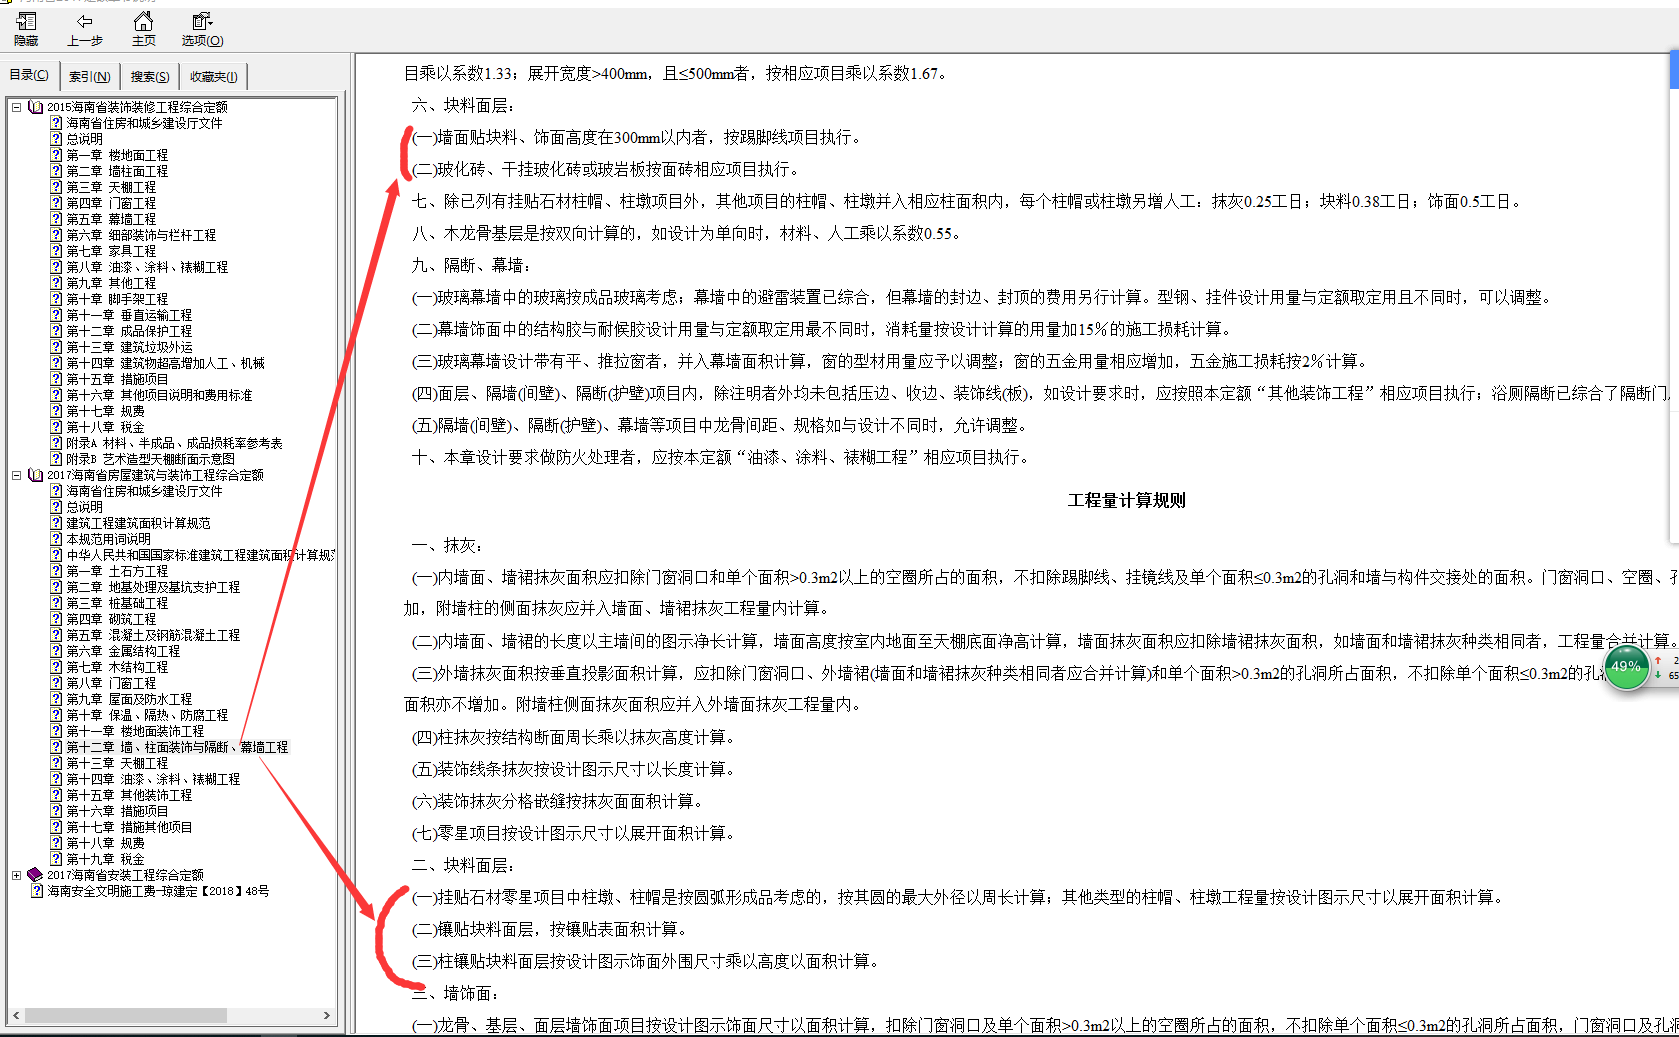Open 第三章 天棚工程 in the 2015 book

pyautogui.click(x=111, y=187)
